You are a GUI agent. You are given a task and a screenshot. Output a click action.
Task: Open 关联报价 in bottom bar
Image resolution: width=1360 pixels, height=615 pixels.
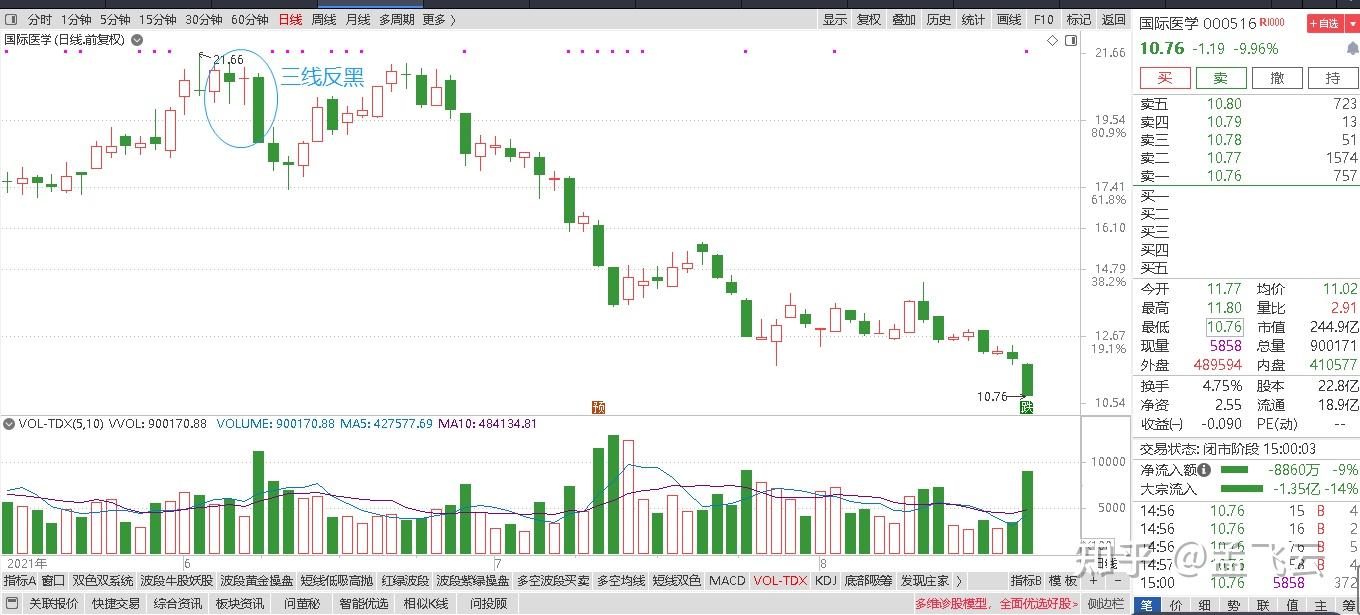(53, 604)
